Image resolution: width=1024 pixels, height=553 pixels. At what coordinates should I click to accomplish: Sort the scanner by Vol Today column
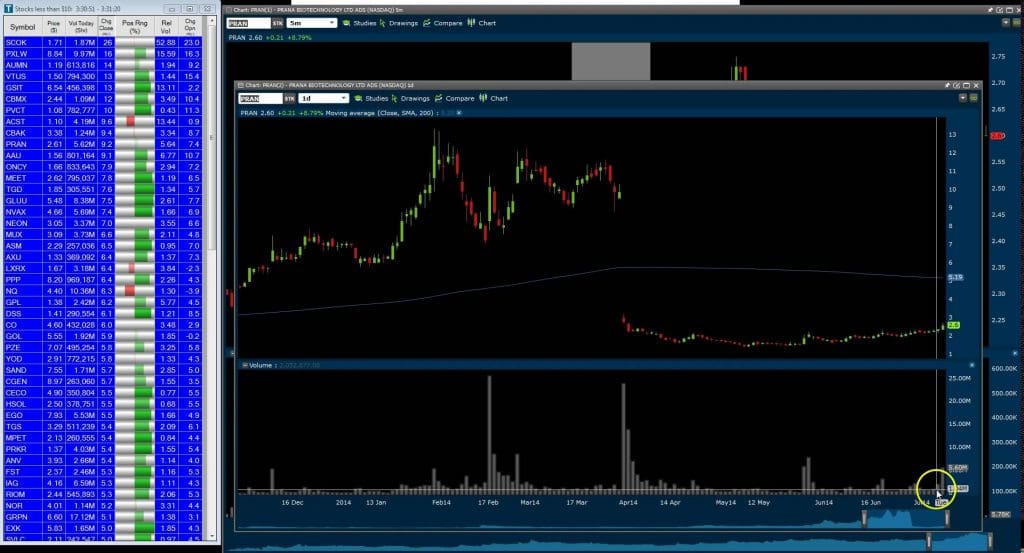point(81,27)
